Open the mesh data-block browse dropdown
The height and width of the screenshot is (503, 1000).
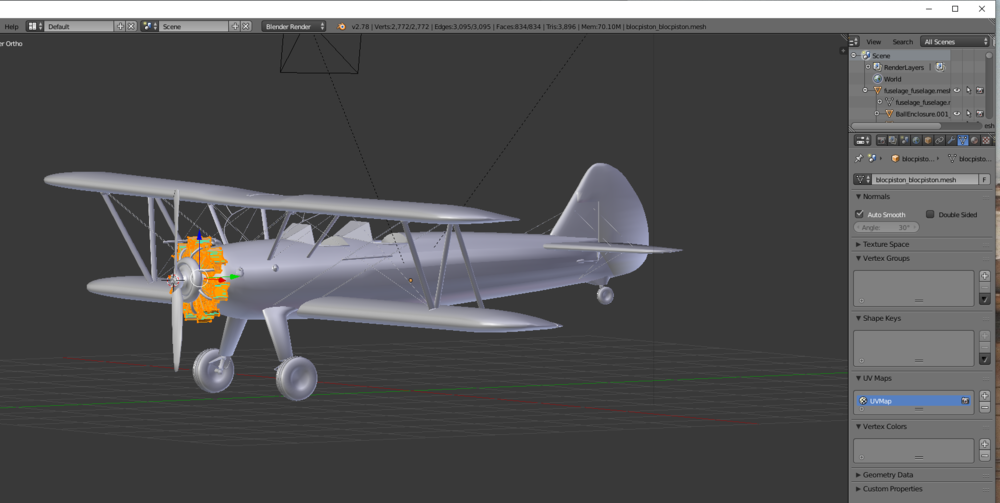coord(862,180)
